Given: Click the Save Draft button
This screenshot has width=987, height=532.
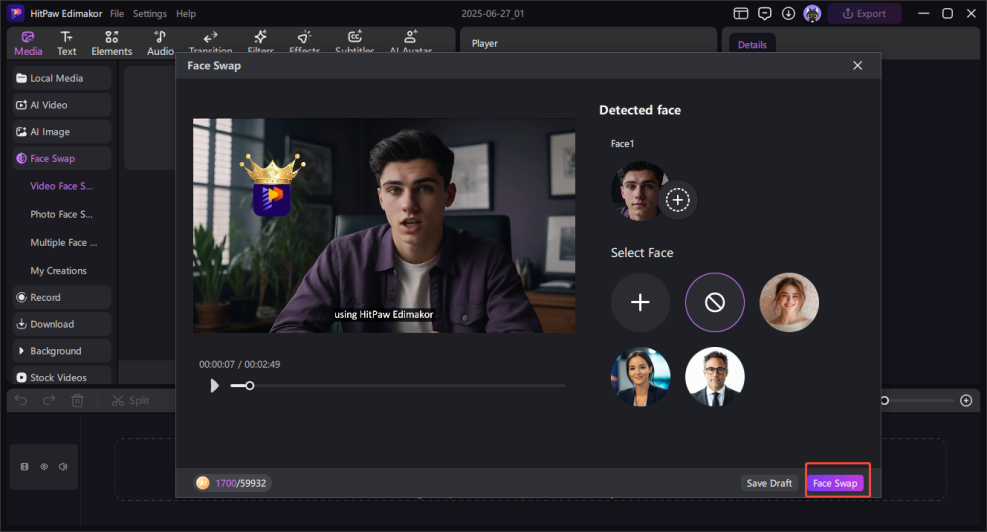Looking at the screenshot, I should click(x=769, y=483).
